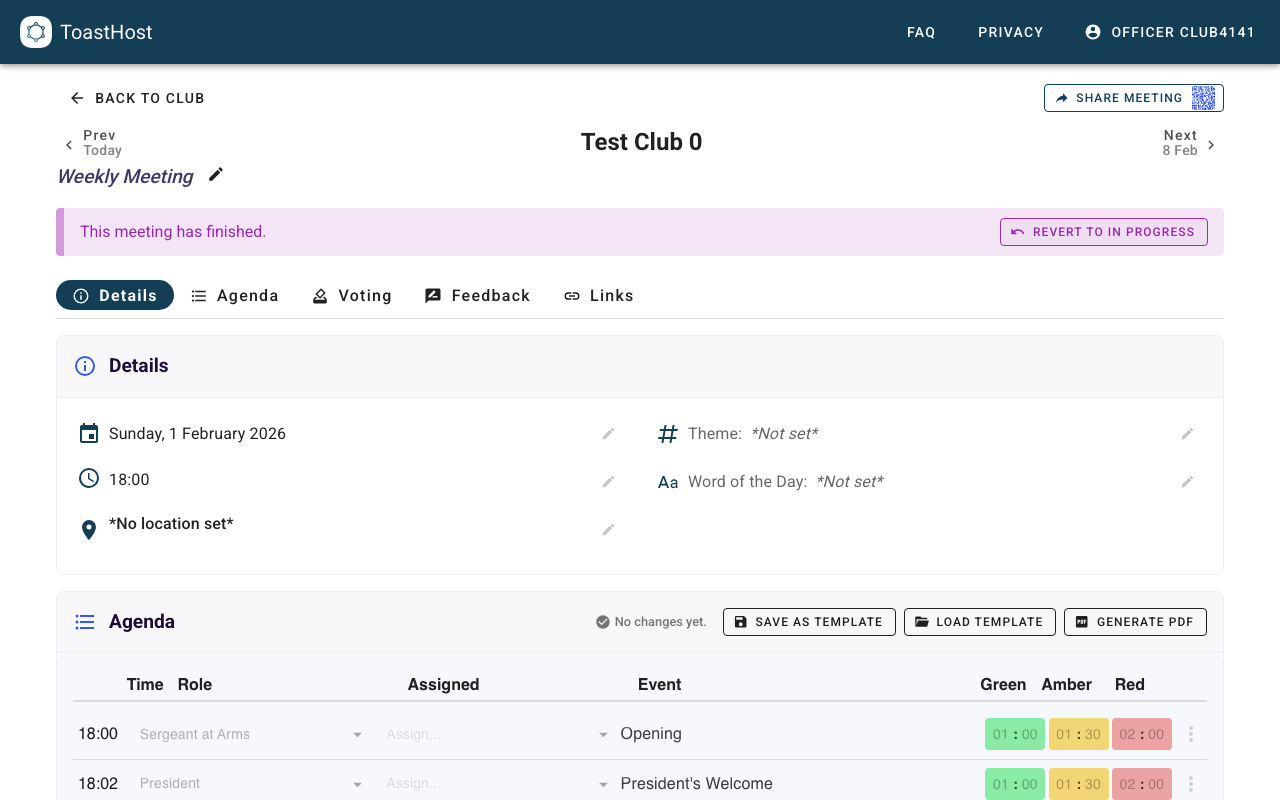Click REVERT TO IN PROGRESS
1280x800 pixels.
click(1104, 231)
